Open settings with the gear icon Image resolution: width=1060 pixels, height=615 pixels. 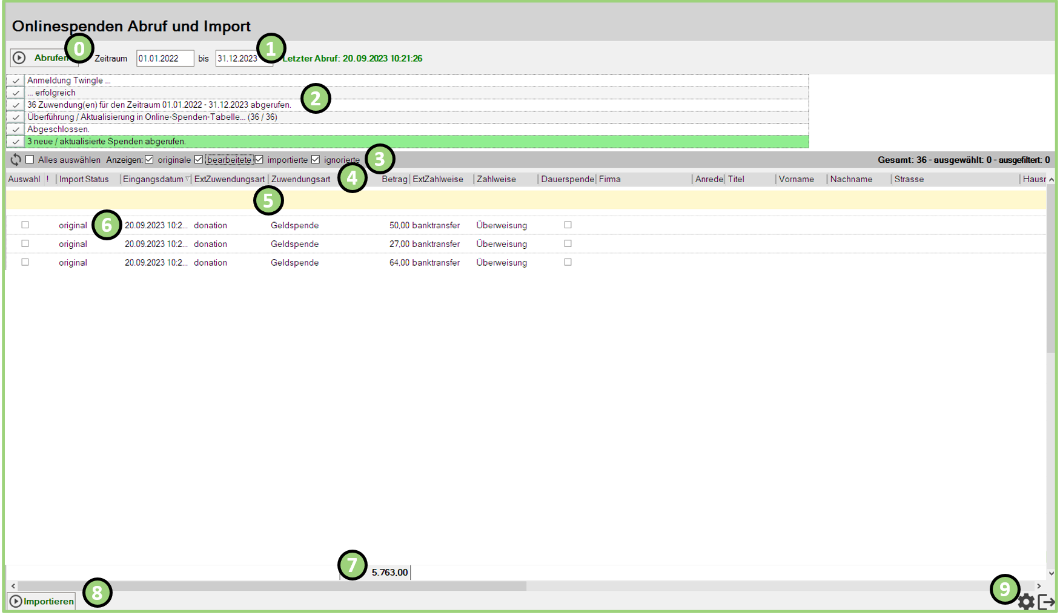tap(1026, 601)
